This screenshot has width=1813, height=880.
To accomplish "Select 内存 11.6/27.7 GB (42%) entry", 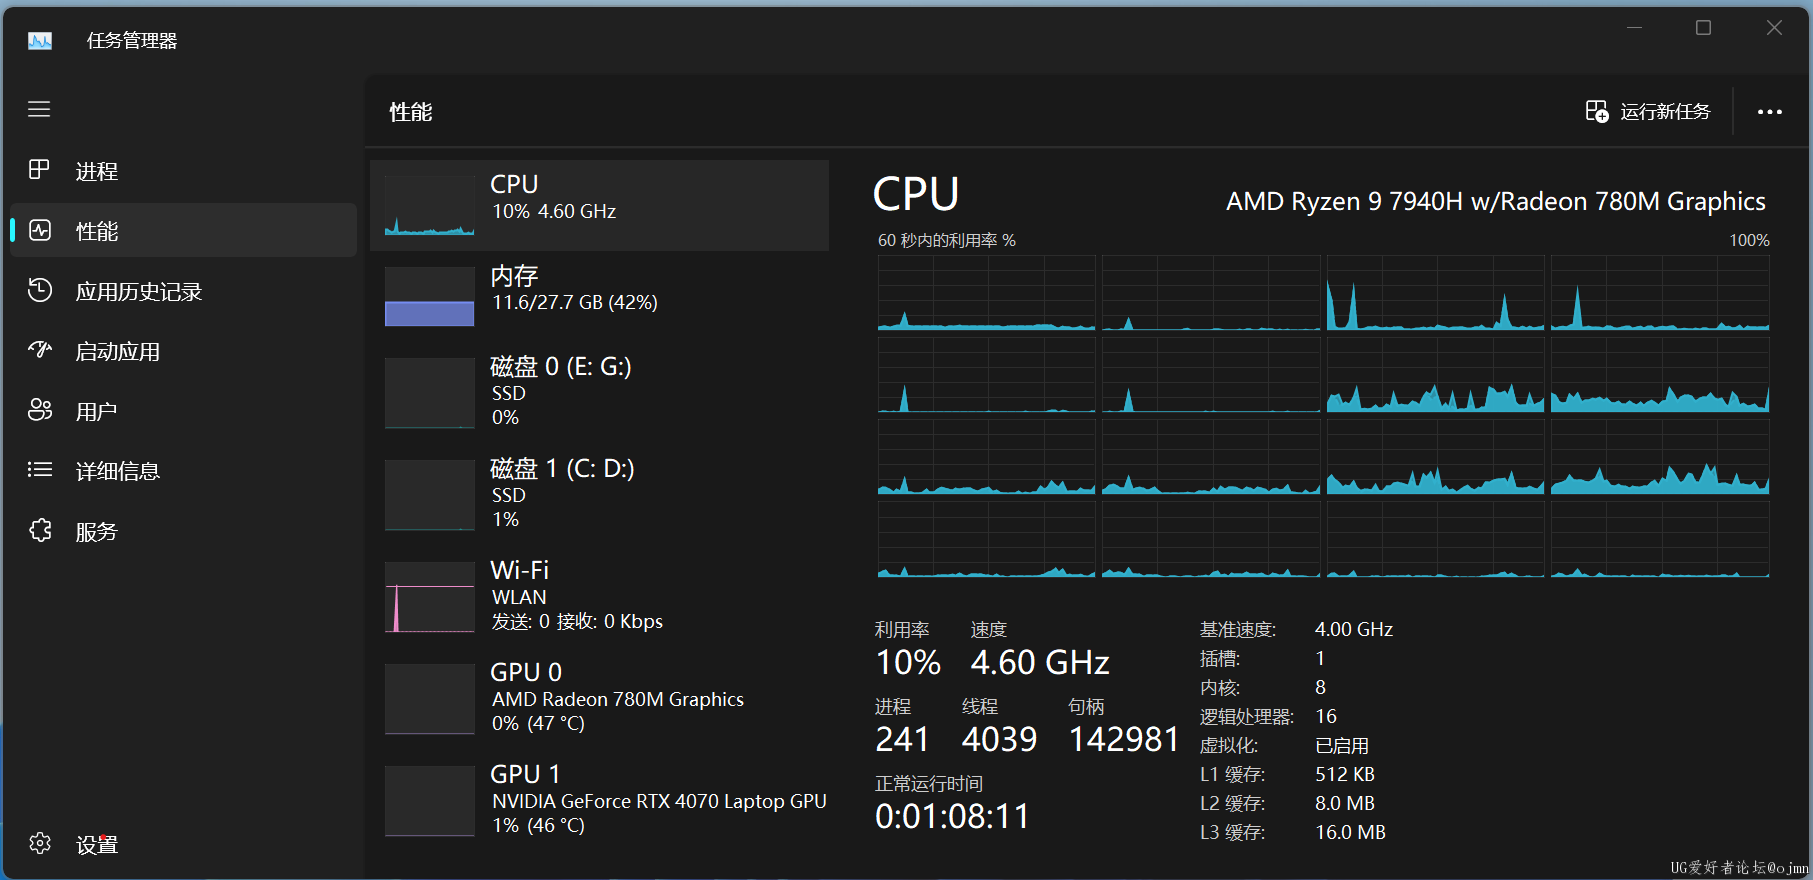I will point(599,297).
